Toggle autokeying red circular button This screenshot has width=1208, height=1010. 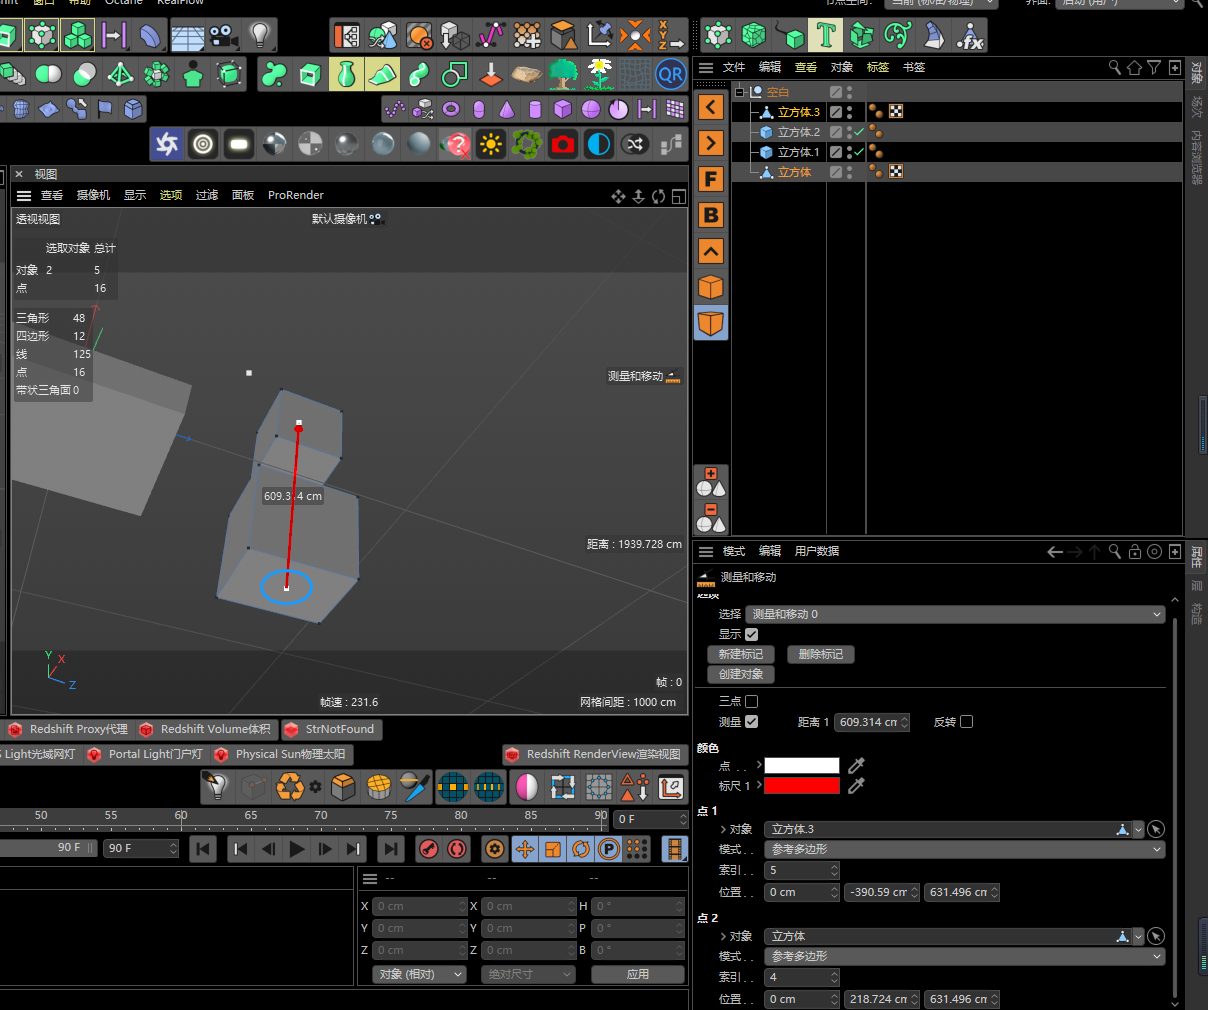click(x=457, y=849)
